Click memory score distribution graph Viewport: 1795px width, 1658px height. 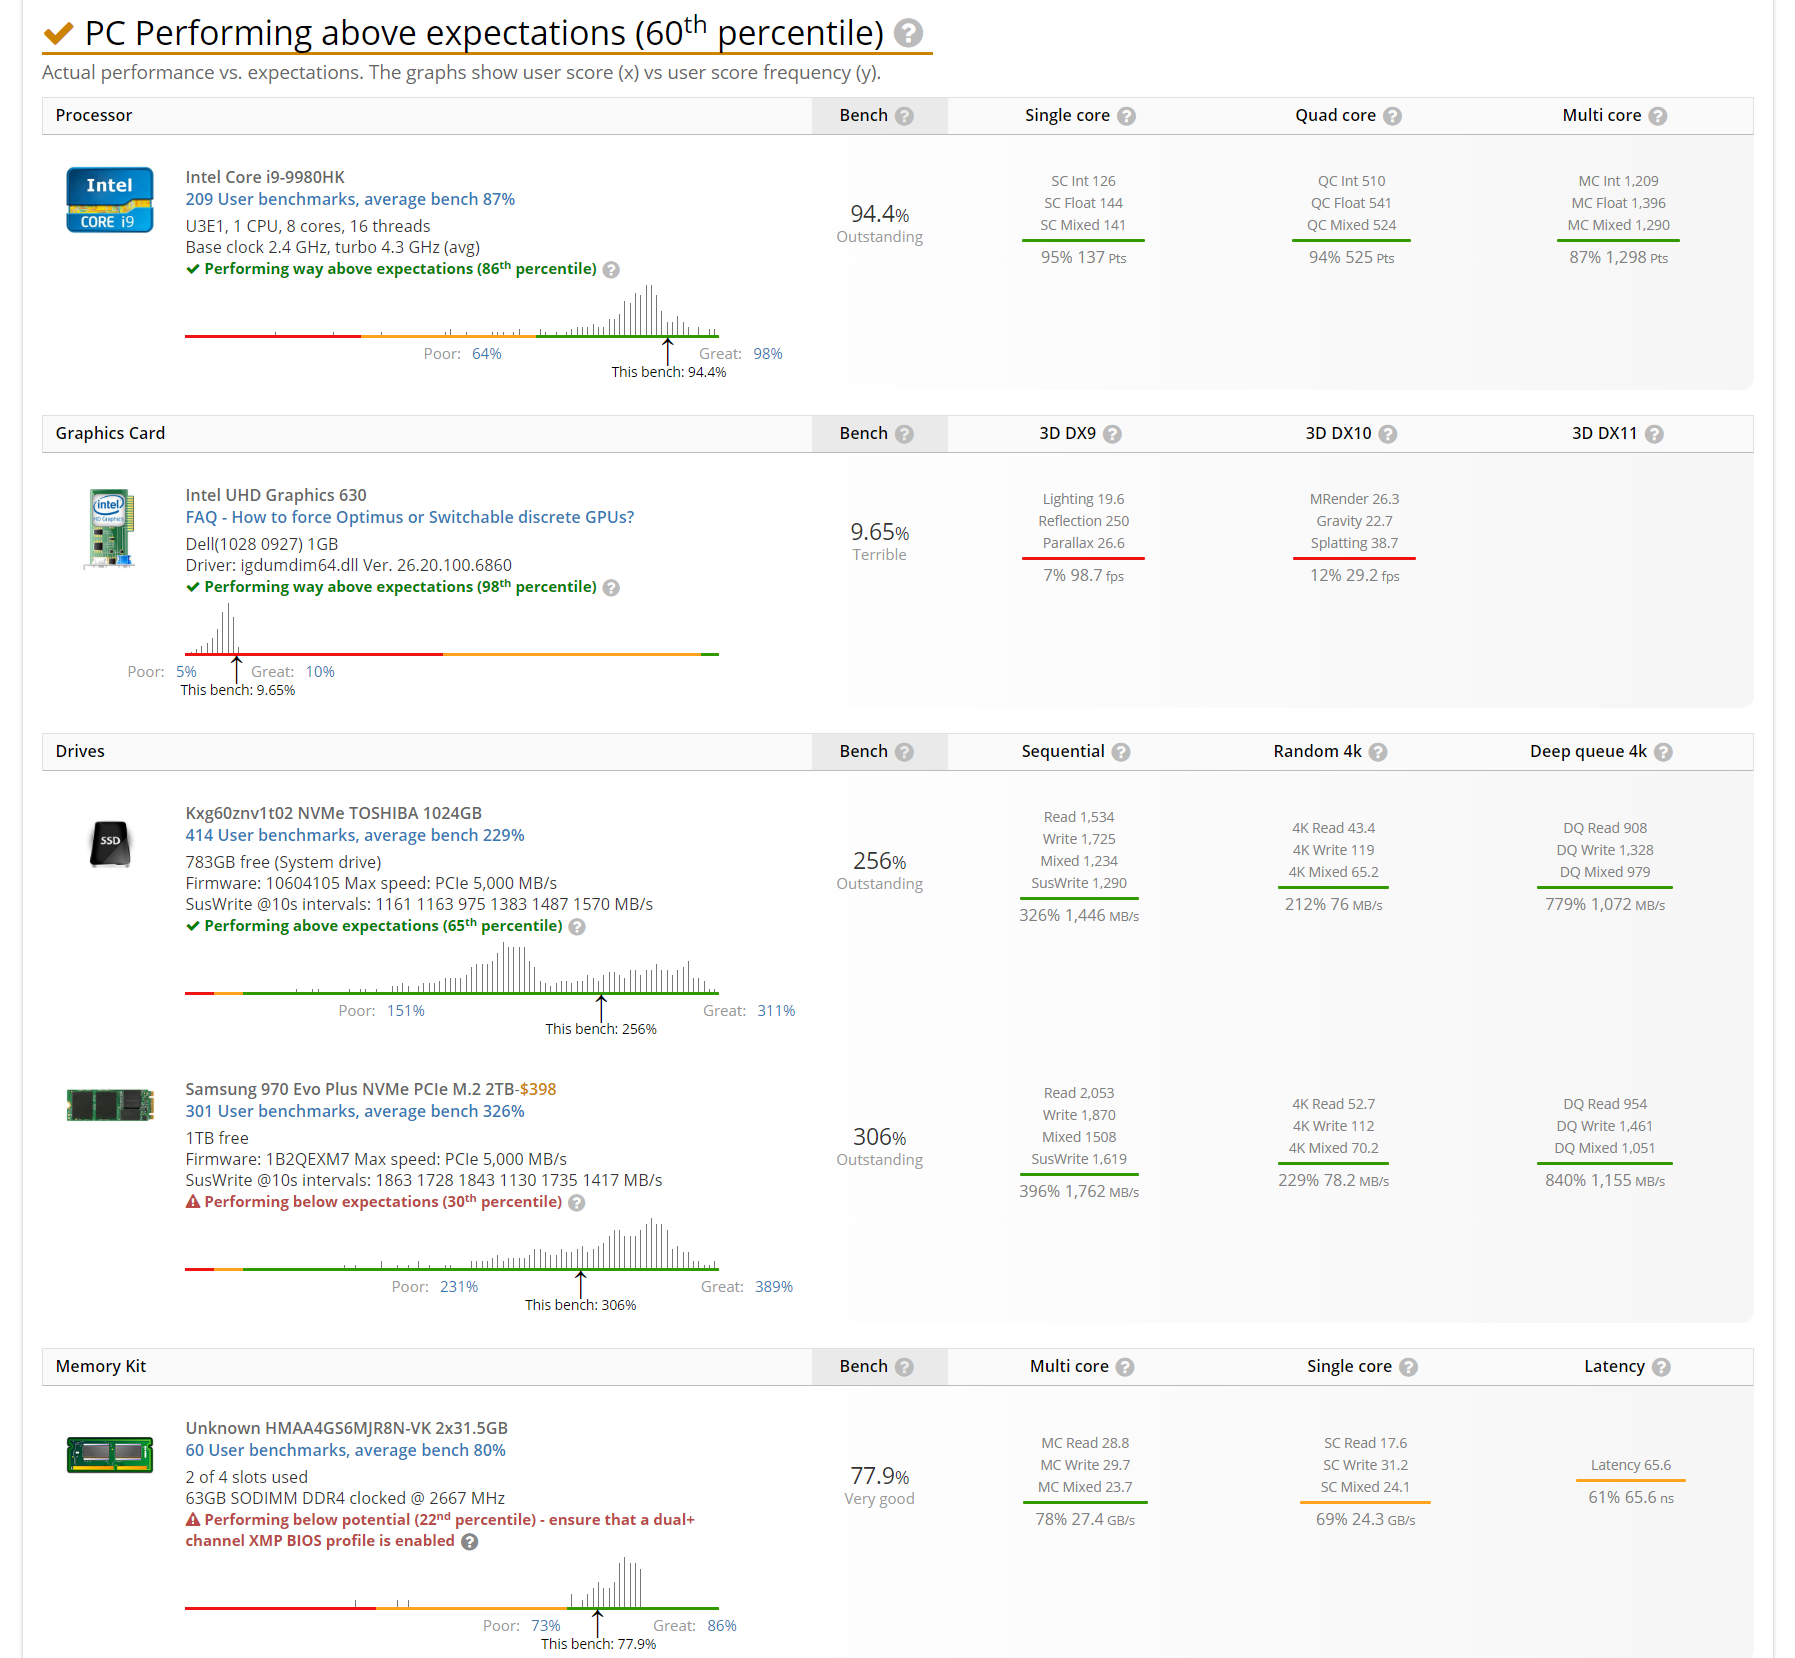452,1583
